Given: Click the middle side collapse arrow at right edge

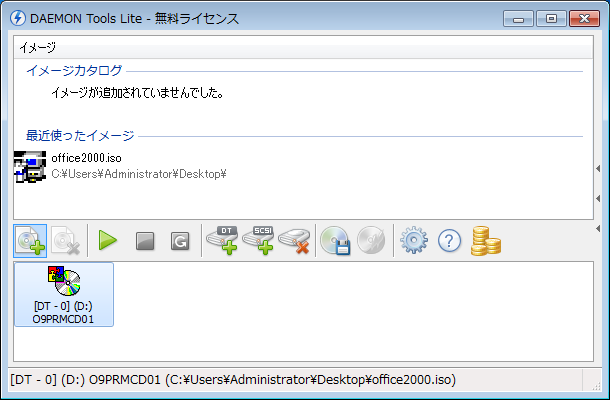Looking at the screenshot, I should 598,198.
